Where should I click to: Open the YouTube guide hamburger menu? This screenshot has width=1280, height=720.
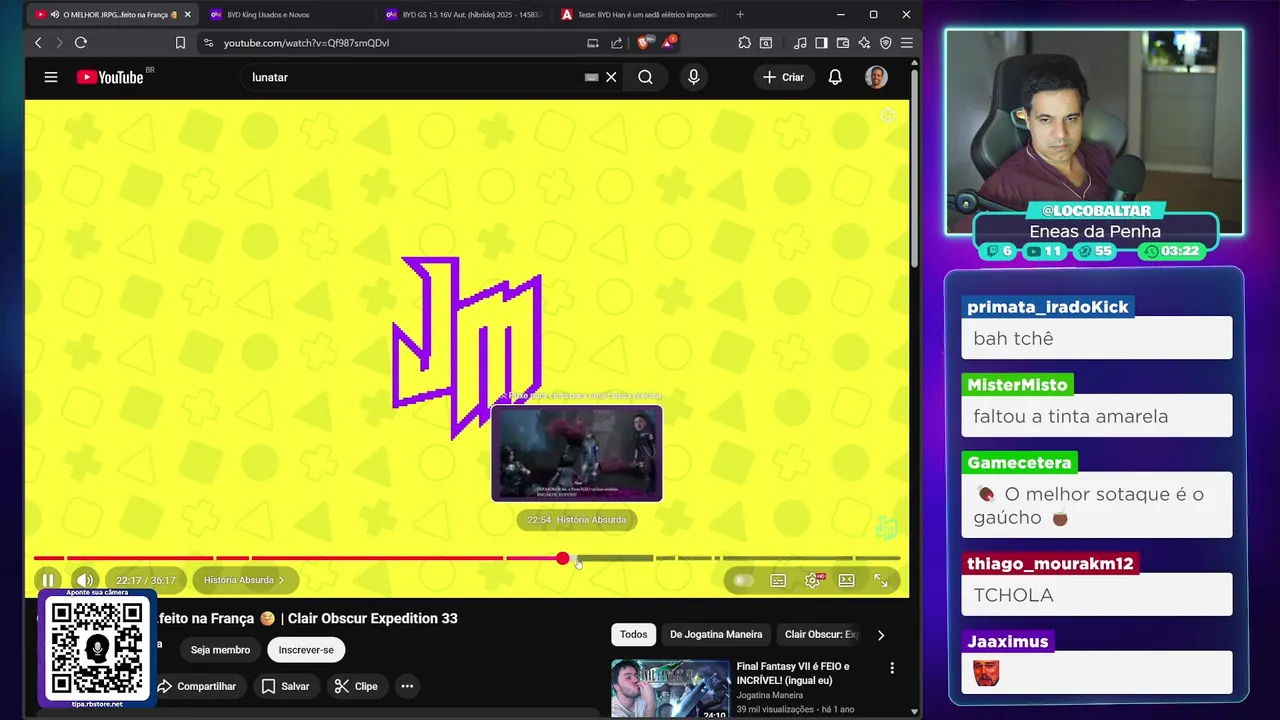click(51, 77)
